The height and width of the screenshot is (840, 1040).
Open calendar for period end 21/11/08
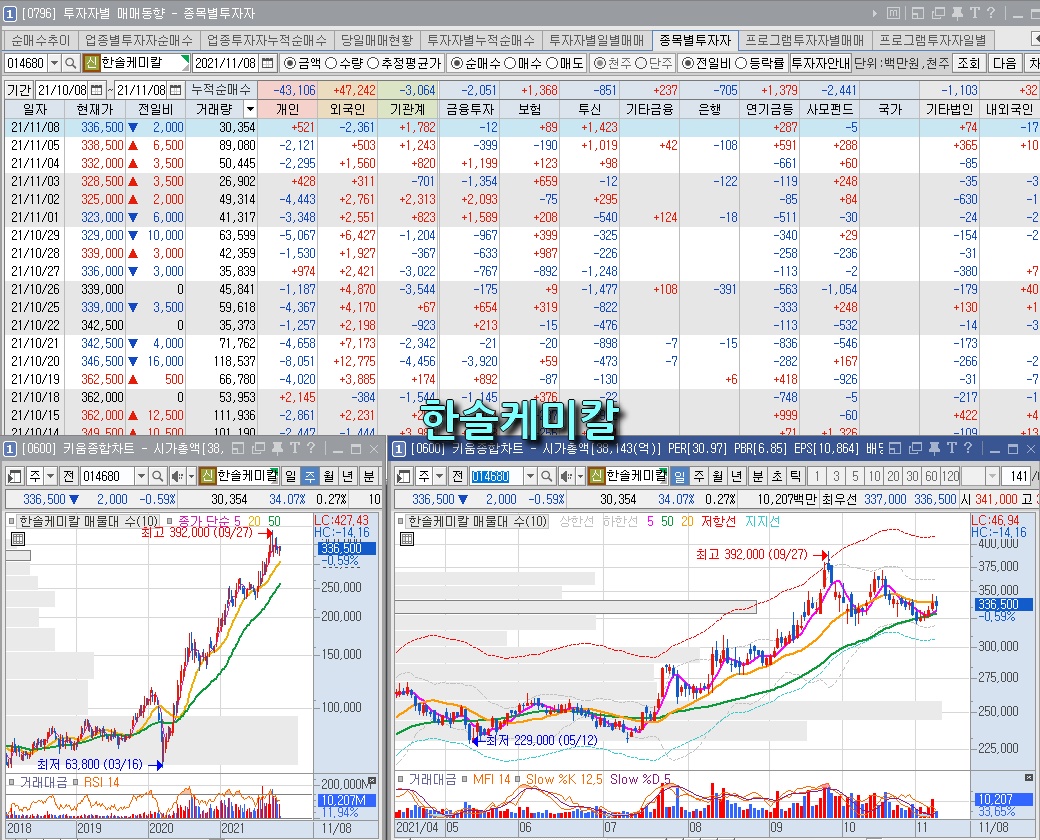pos(176,90)
